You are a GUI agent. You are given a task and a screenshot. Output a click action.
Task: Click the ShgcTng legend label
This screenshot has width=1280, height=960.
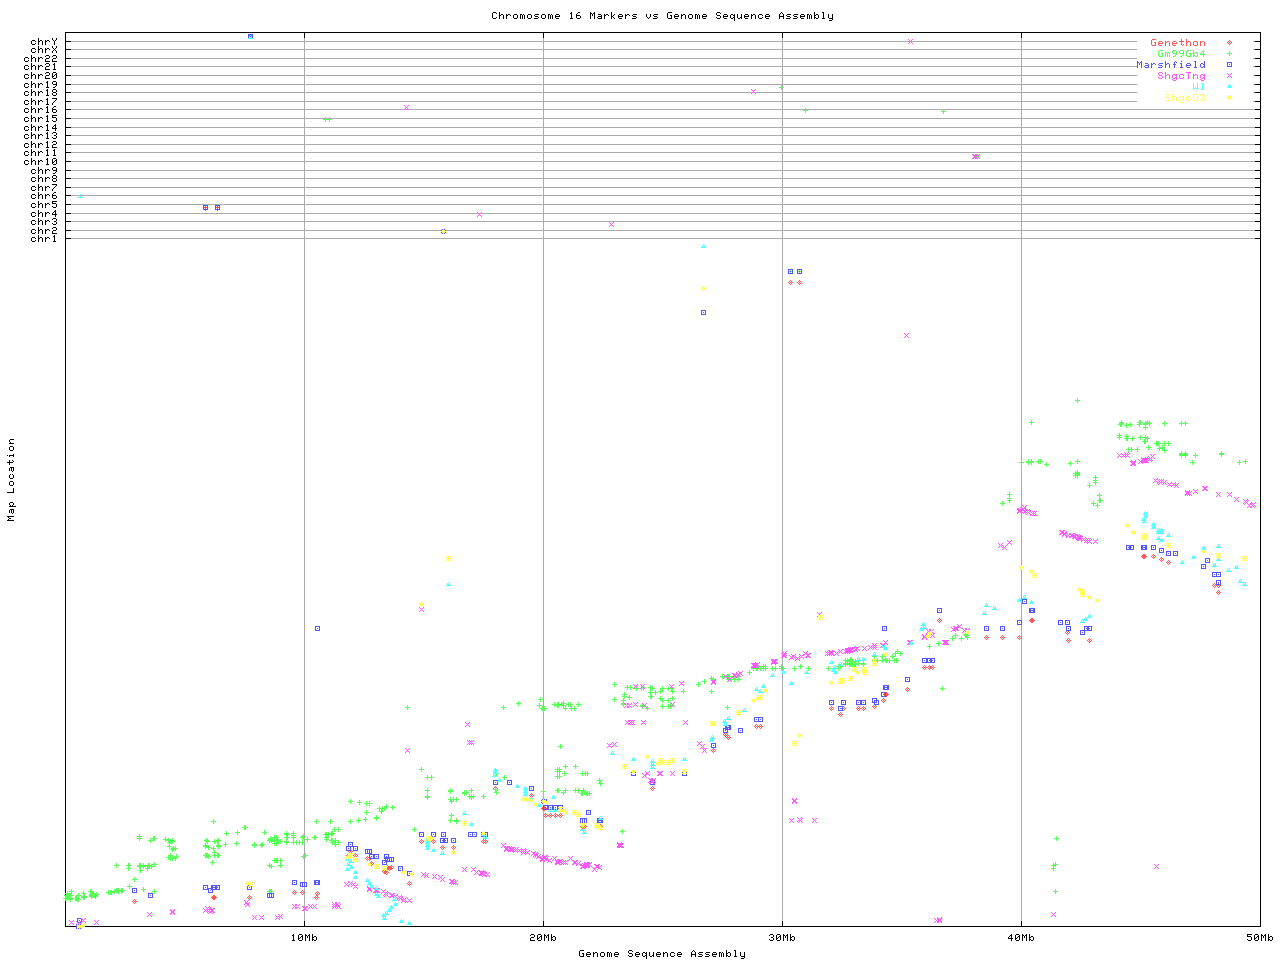(1181, 76)
